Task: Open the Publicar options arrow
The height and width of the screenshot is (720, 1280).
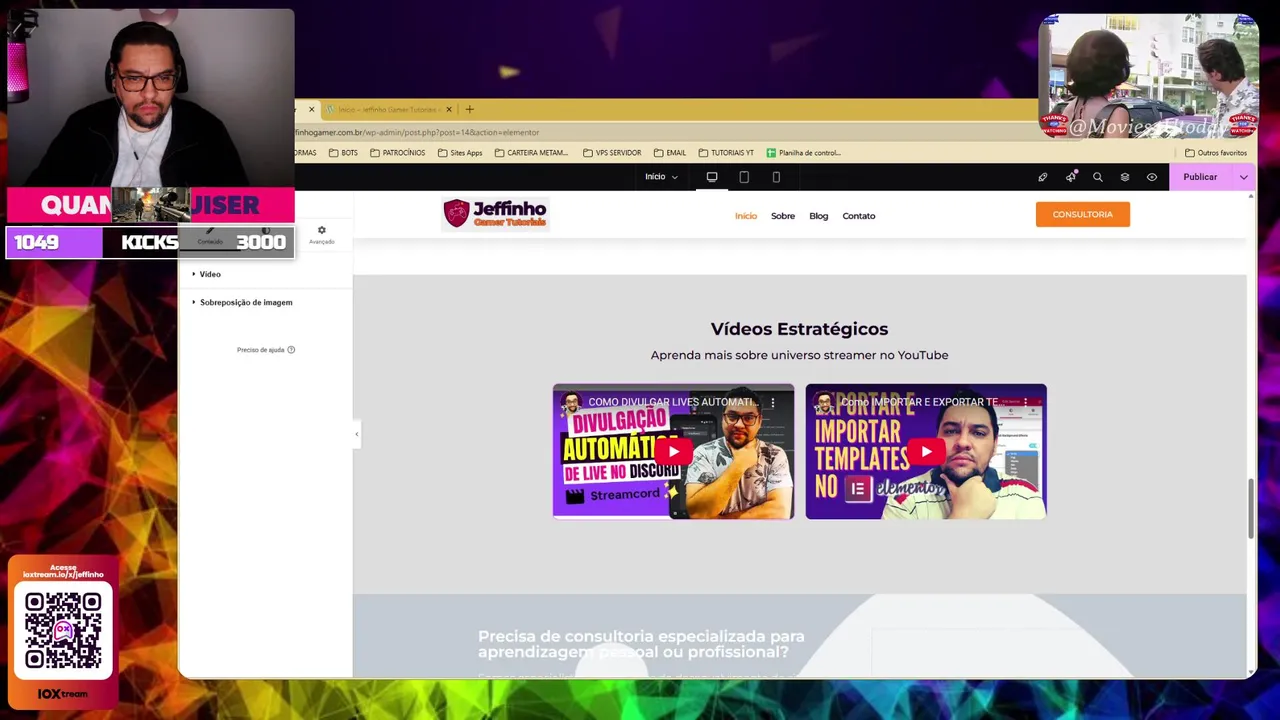Action: pos(1243,177)
